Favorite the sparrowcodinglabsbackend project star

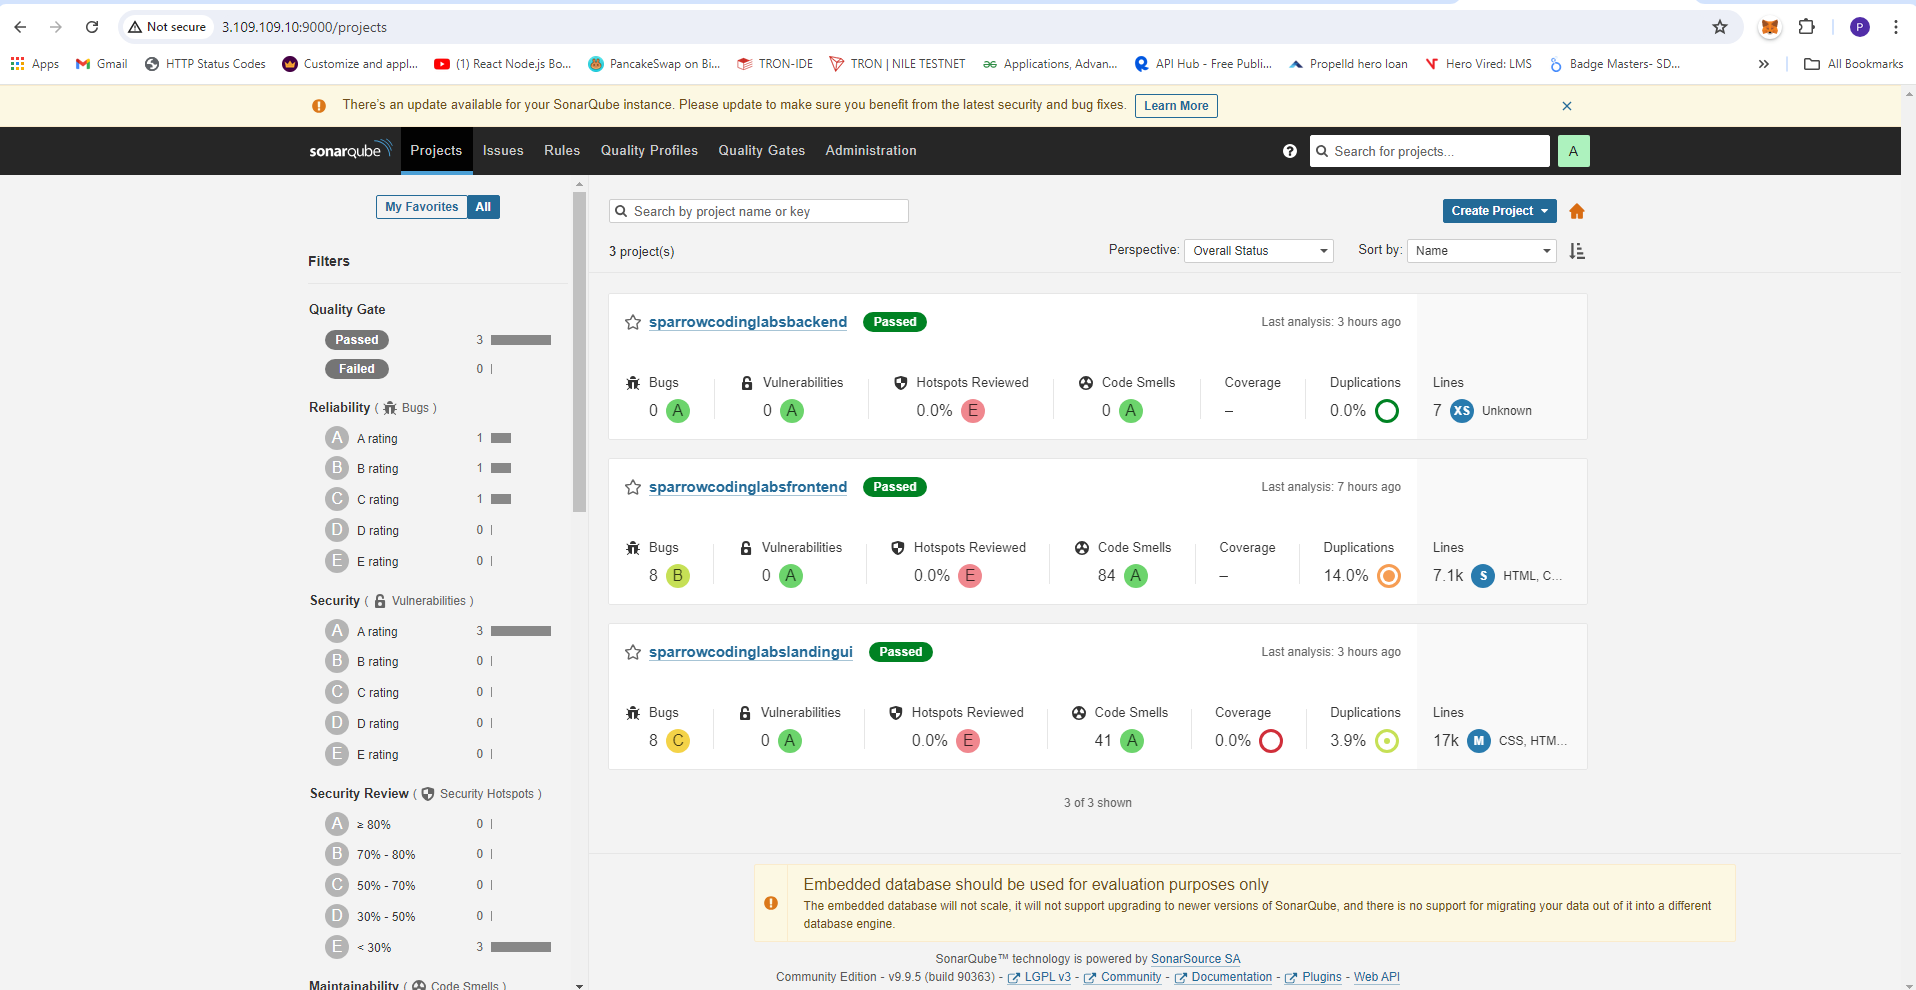click(633, 322)
